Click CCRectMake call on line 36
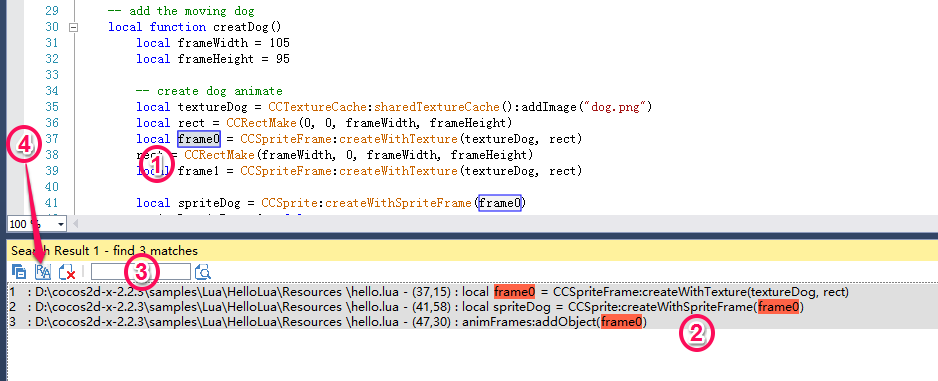This screenshot has height=381, width=938. pyautogui.click(x=261, y=123)
